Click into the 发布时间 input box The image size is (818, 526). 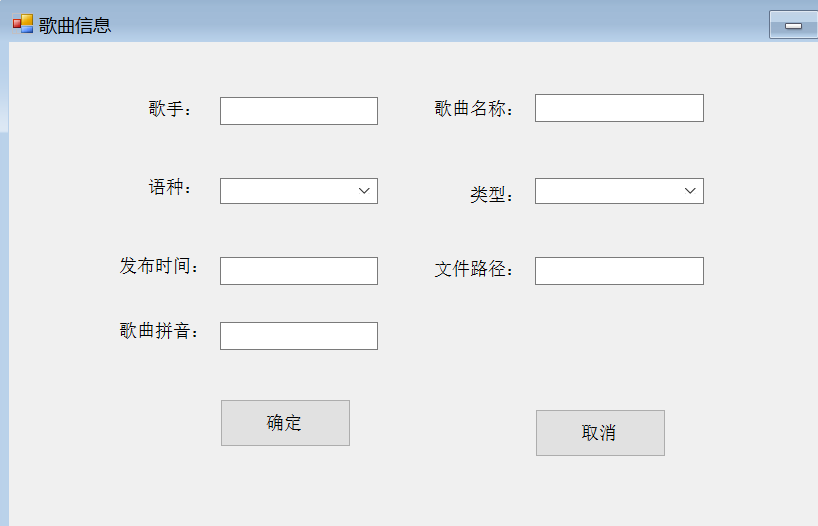tap(299, 271)
